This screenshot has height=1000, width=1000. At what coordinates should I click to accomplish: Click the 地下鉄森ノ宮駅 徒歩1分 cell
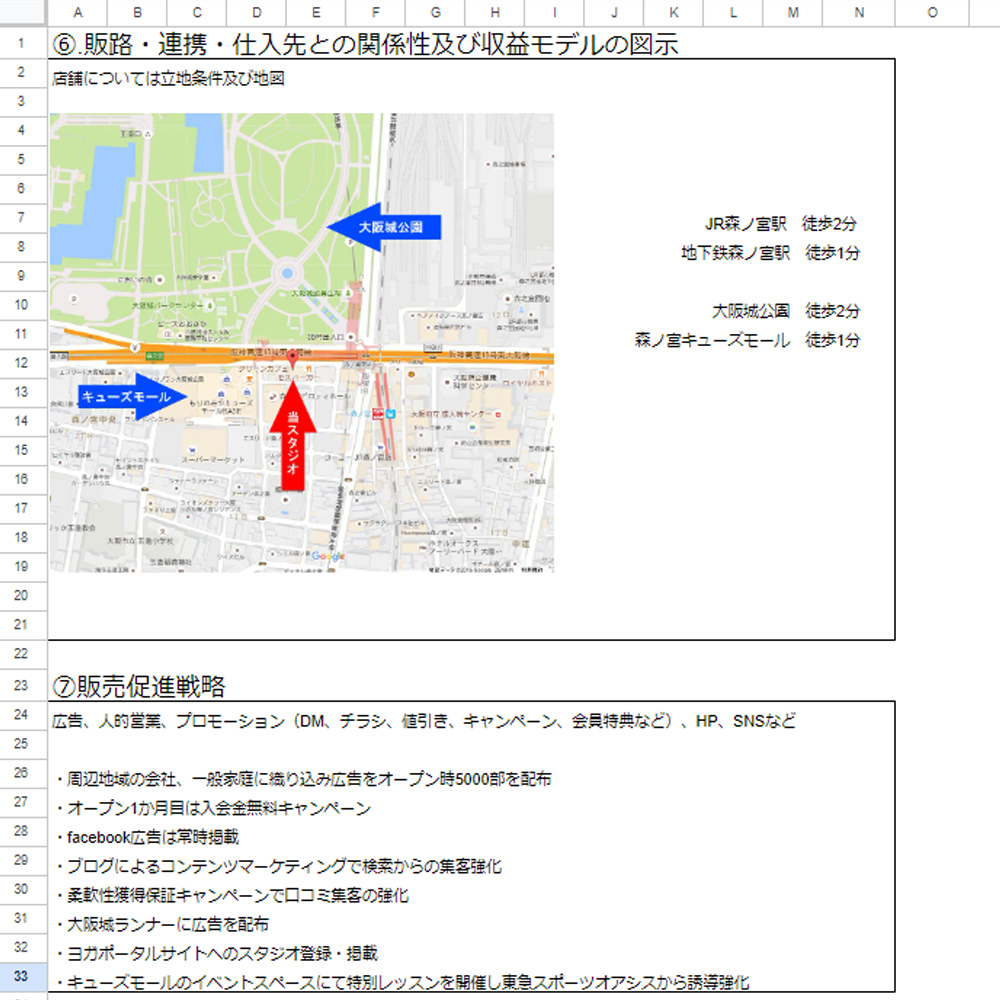pyautogui.click(x=770, y=253)
